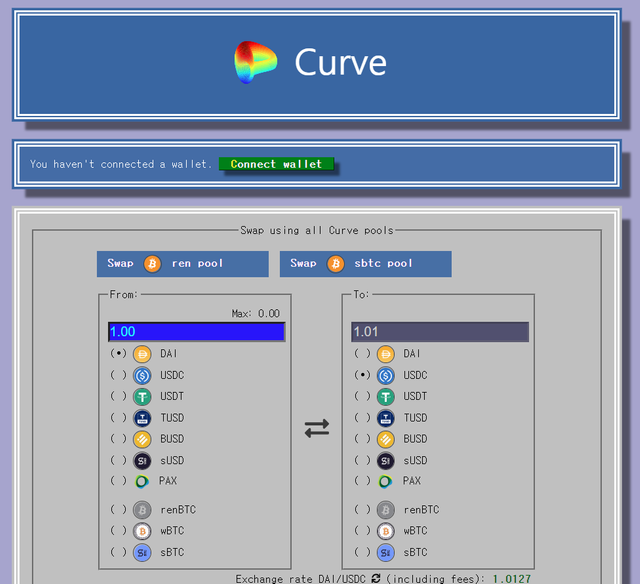Click the Curve rainbow logo icon

(256, 62)
